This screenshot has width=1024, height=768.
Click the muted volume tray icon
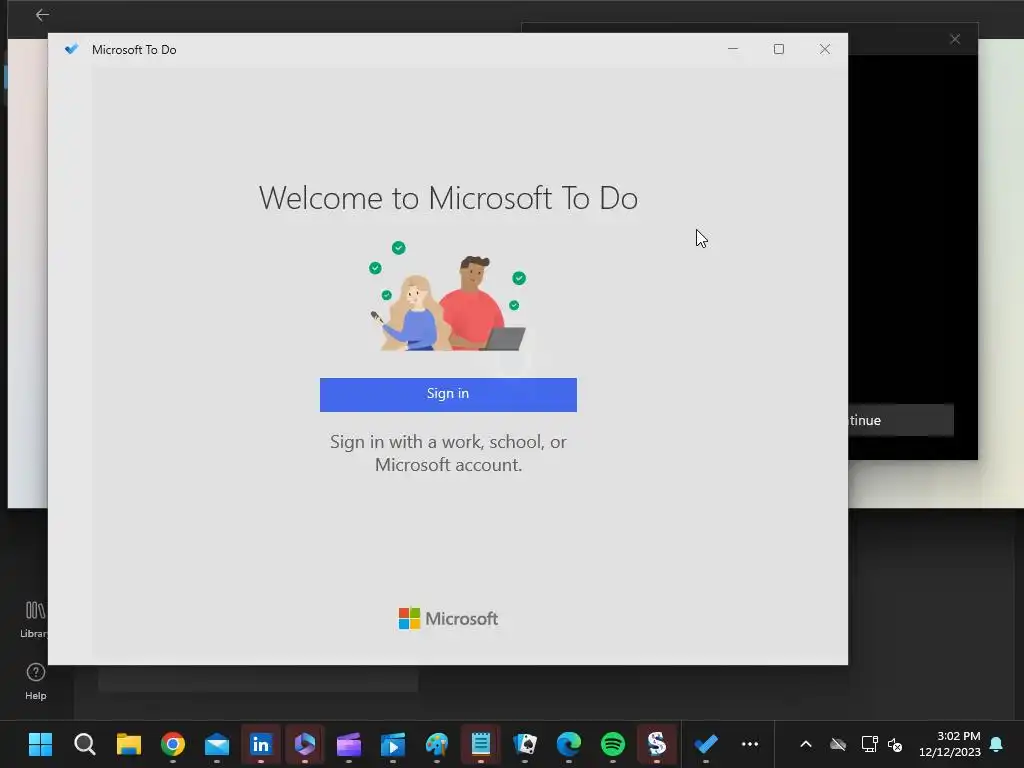click(x=895, y=744)
